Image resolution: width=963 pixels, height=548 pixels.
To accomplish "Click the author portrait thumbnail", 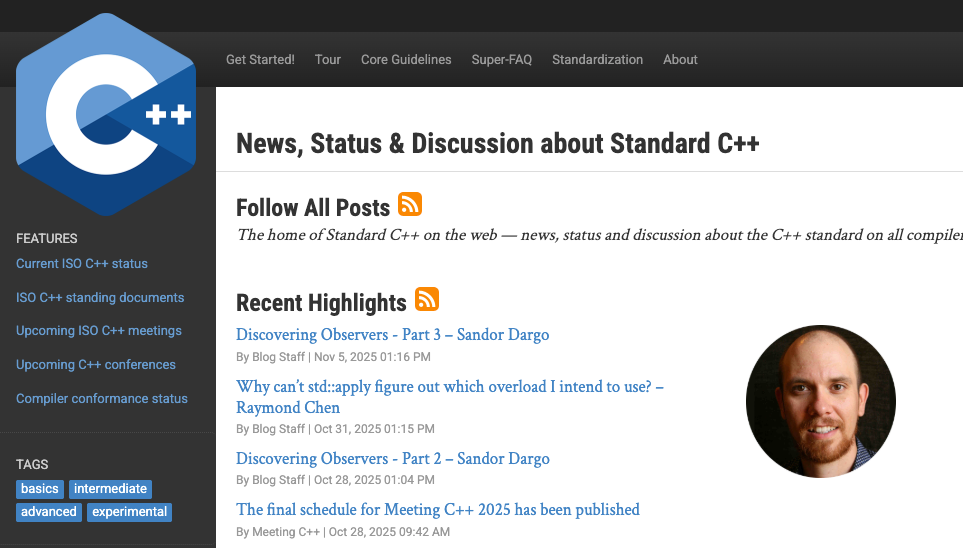I will coord(820,402).
